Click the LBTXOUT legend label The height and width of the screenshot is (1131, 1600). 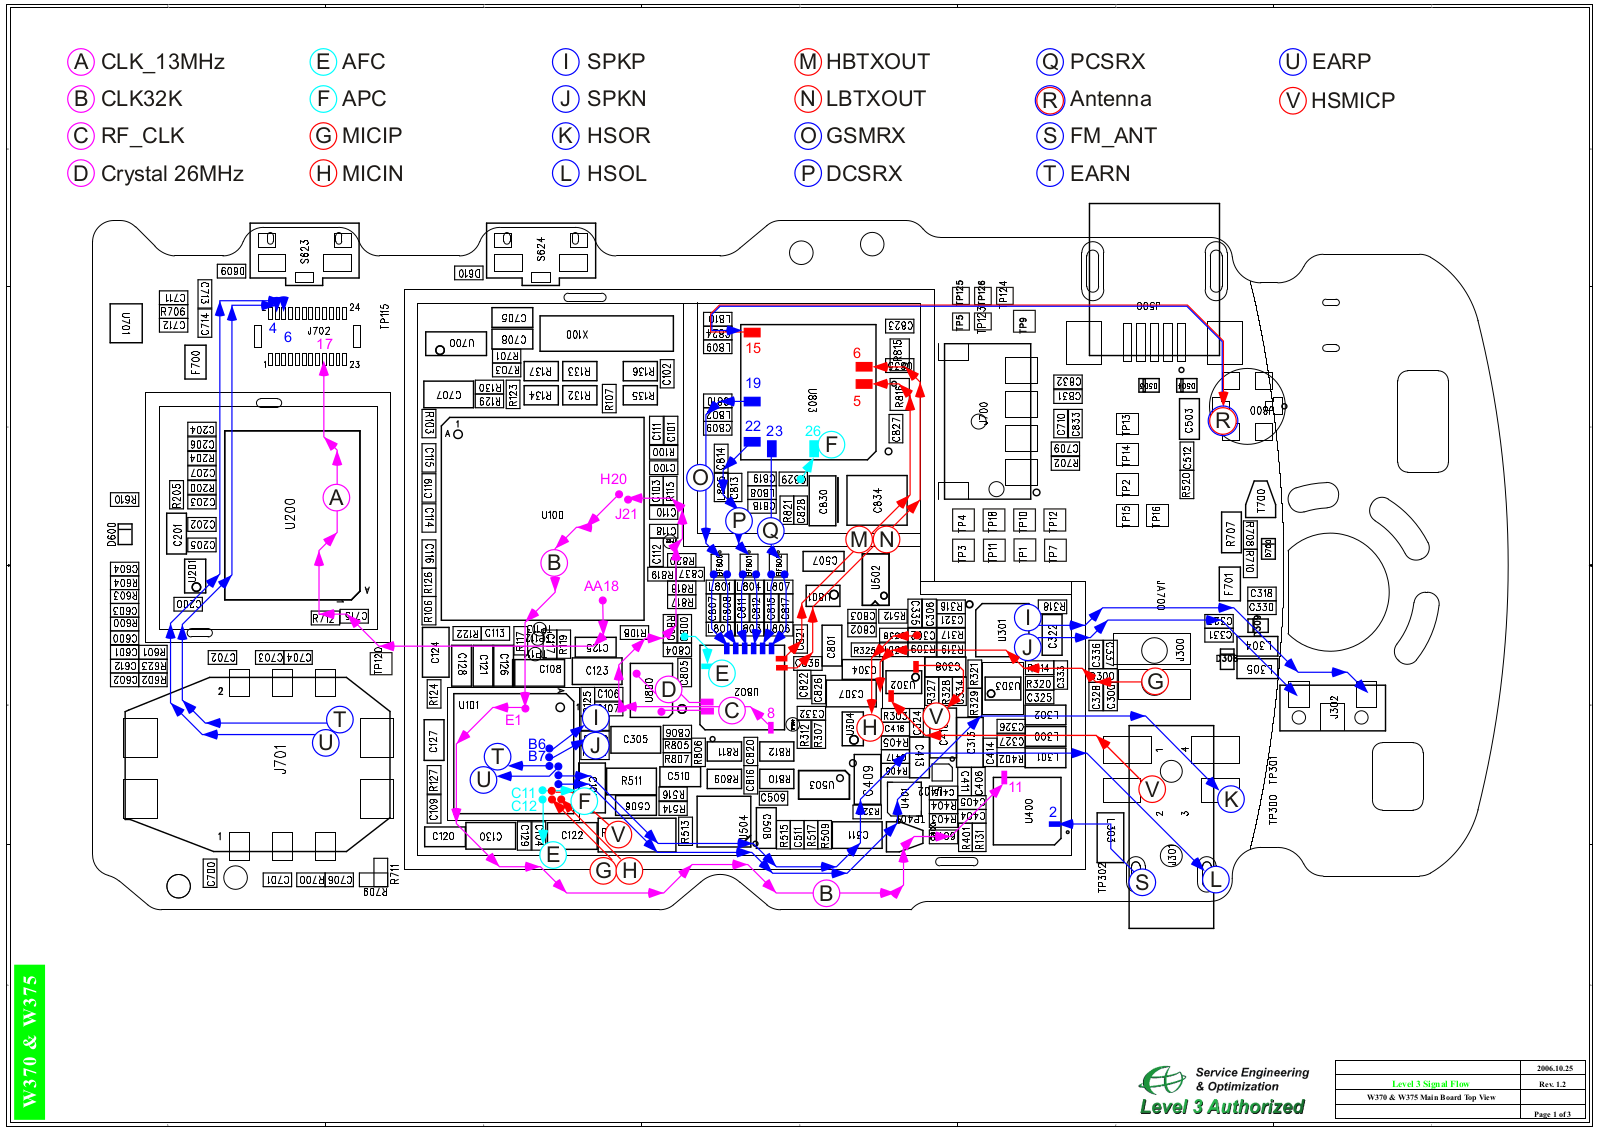point(876,99)
